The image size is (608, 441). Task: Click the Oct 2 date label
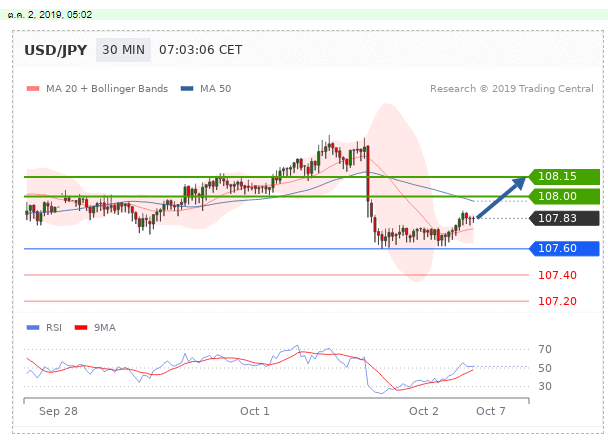(x=423, y=411)
